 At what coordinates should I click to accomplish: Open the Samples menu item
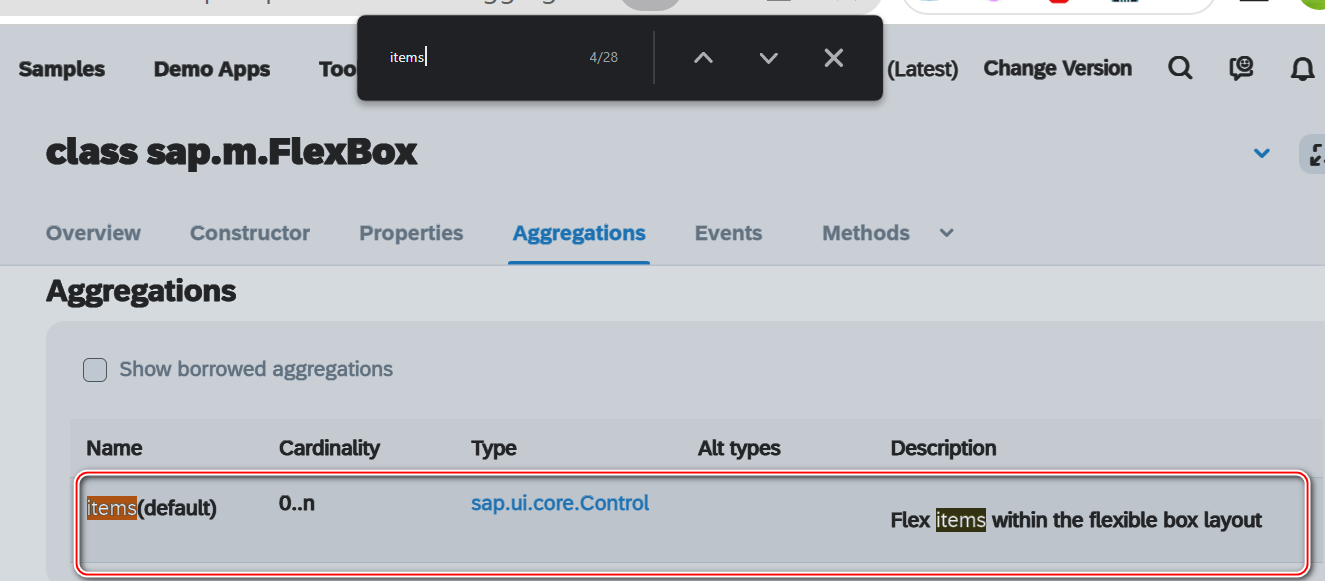pyautogui.click(x=62, y=69)
